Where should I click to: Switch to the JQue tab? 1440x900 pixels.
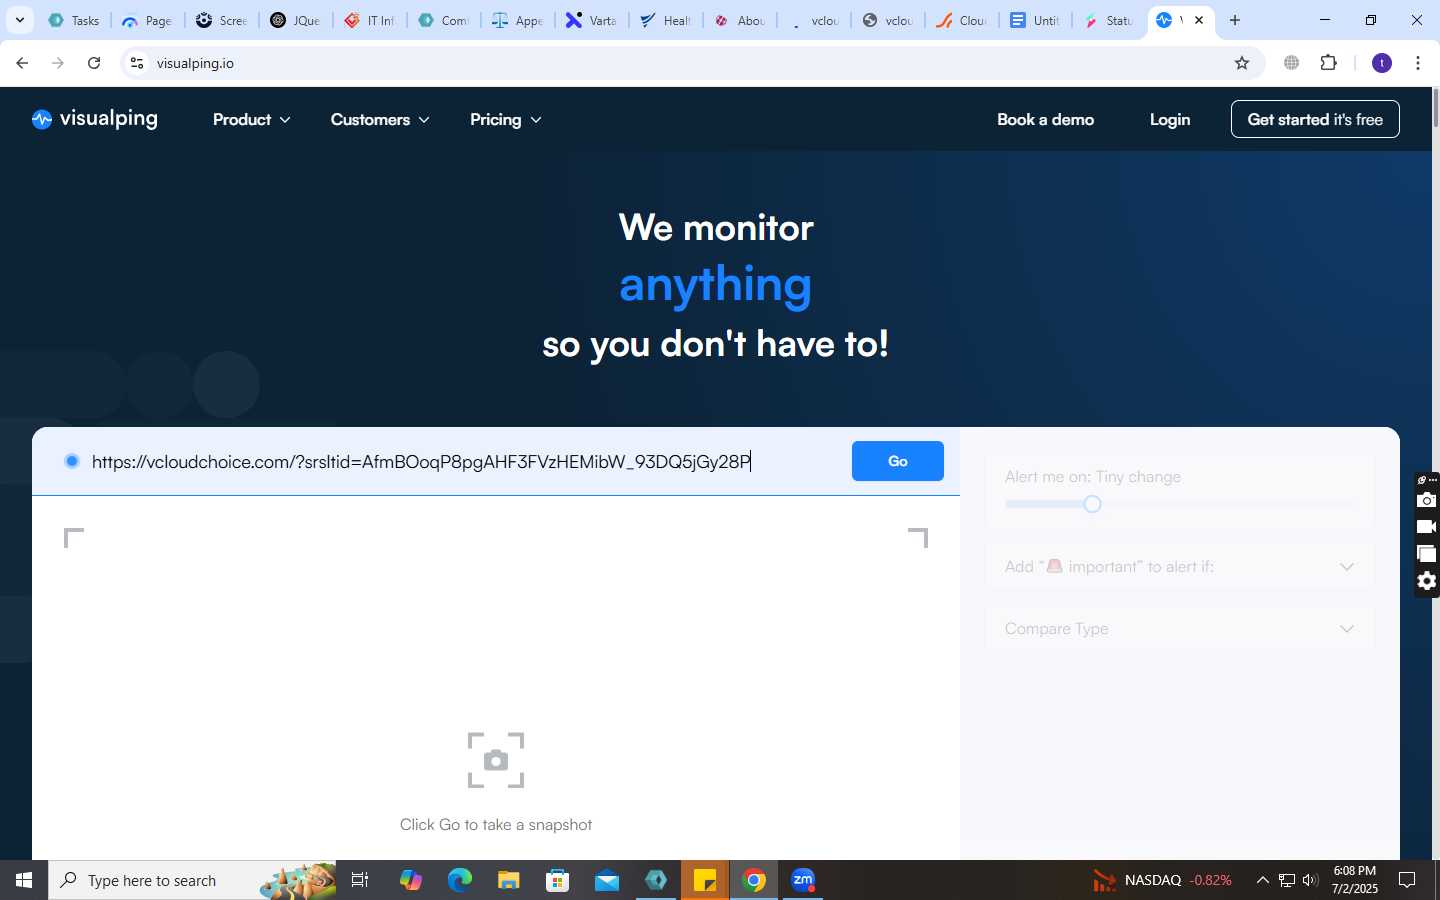tap(295, 20)
